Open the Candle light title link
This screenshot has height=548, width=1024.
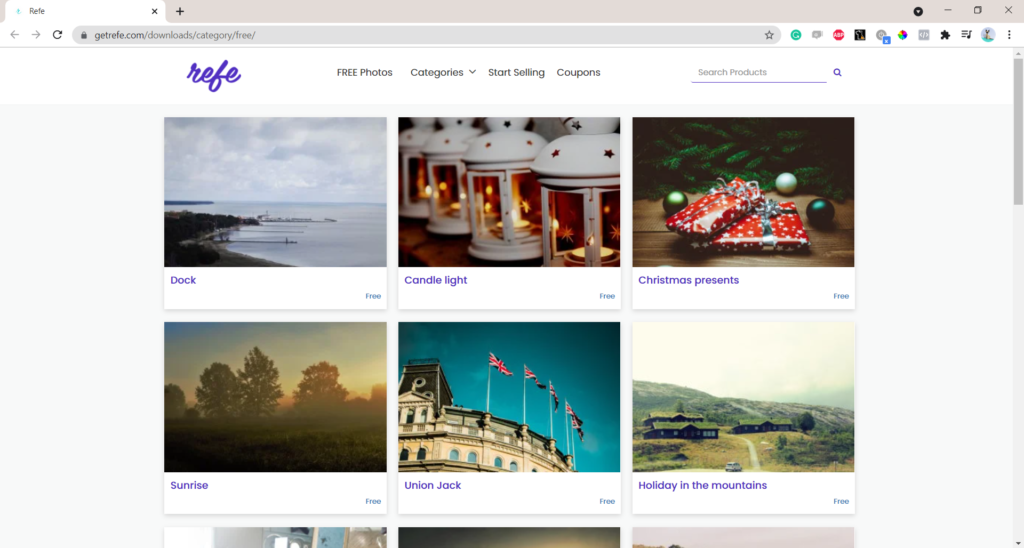(x=436, y=280)
